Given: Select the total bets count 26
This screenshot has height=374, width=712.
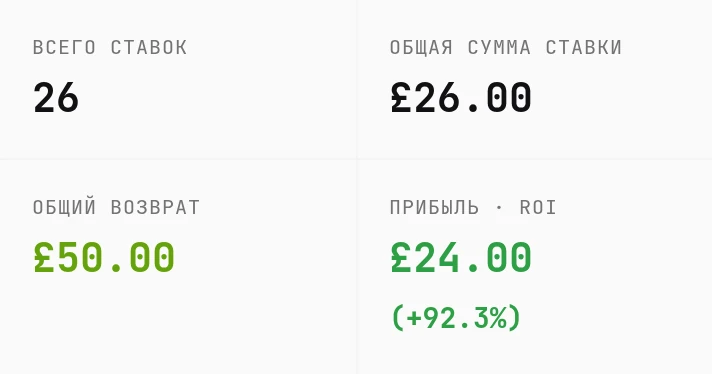Looking at the screenshot, I should [x=56, y=98].
